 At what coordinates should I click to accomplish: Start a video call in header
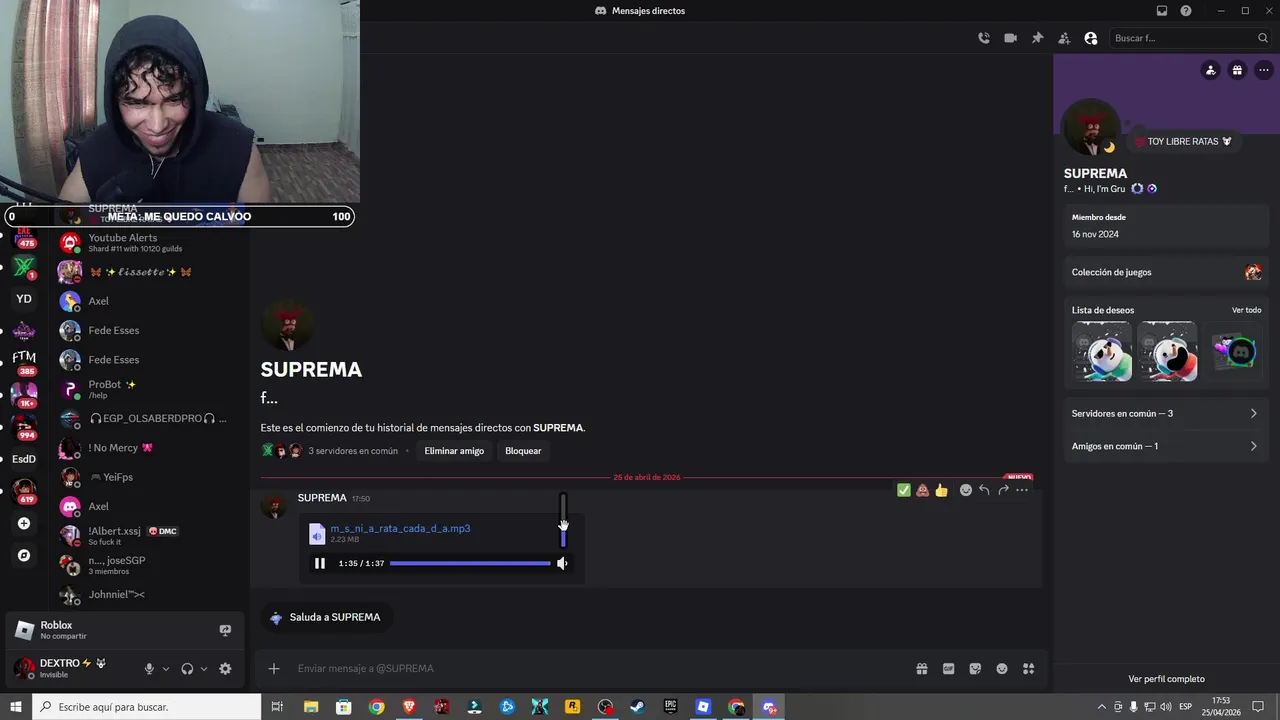tap(1011, 38)
